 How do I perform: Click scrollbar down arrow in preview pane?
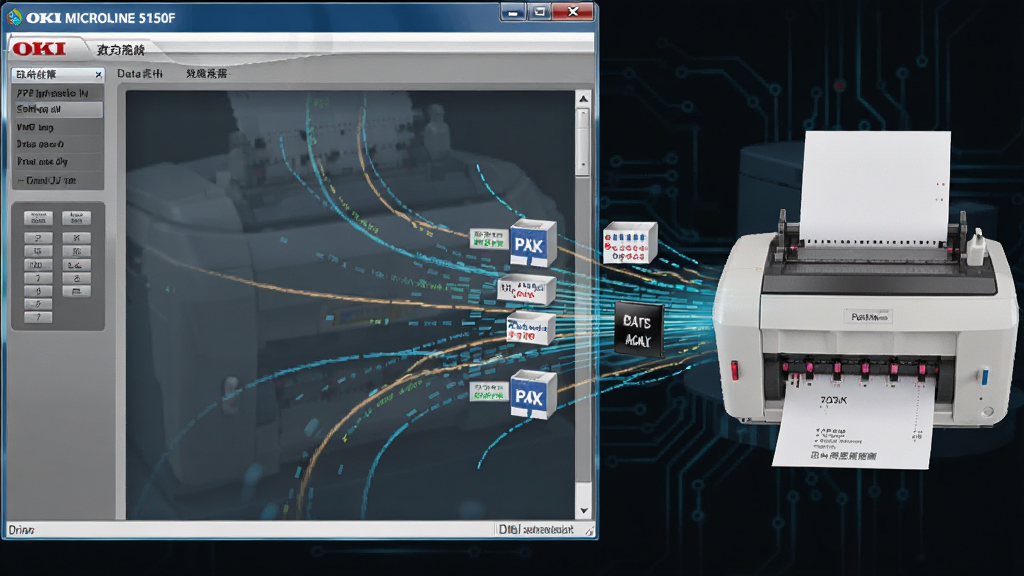coord(583,511)
